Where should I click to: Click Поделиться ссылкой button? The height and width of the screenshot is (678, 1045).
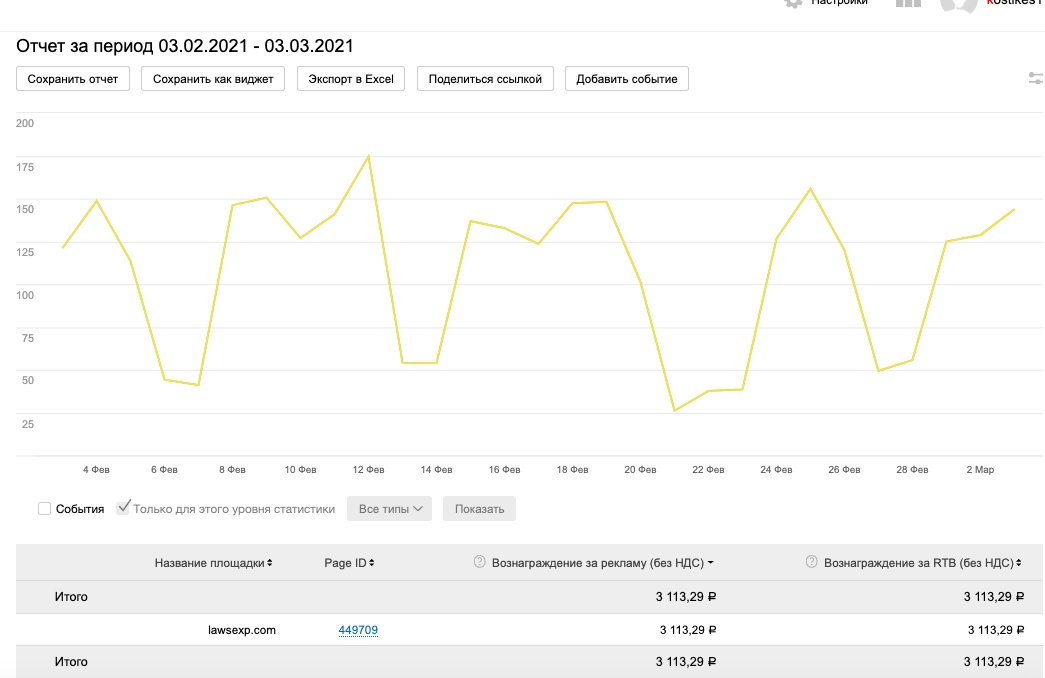(x=485, y=79)
